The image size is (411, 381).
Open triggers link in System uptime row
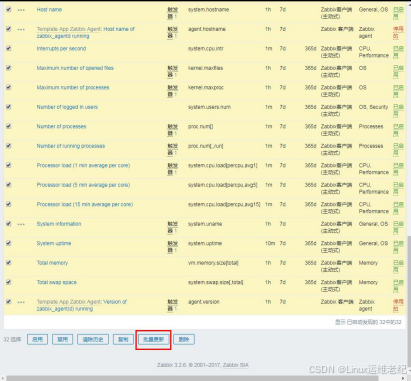172,247
